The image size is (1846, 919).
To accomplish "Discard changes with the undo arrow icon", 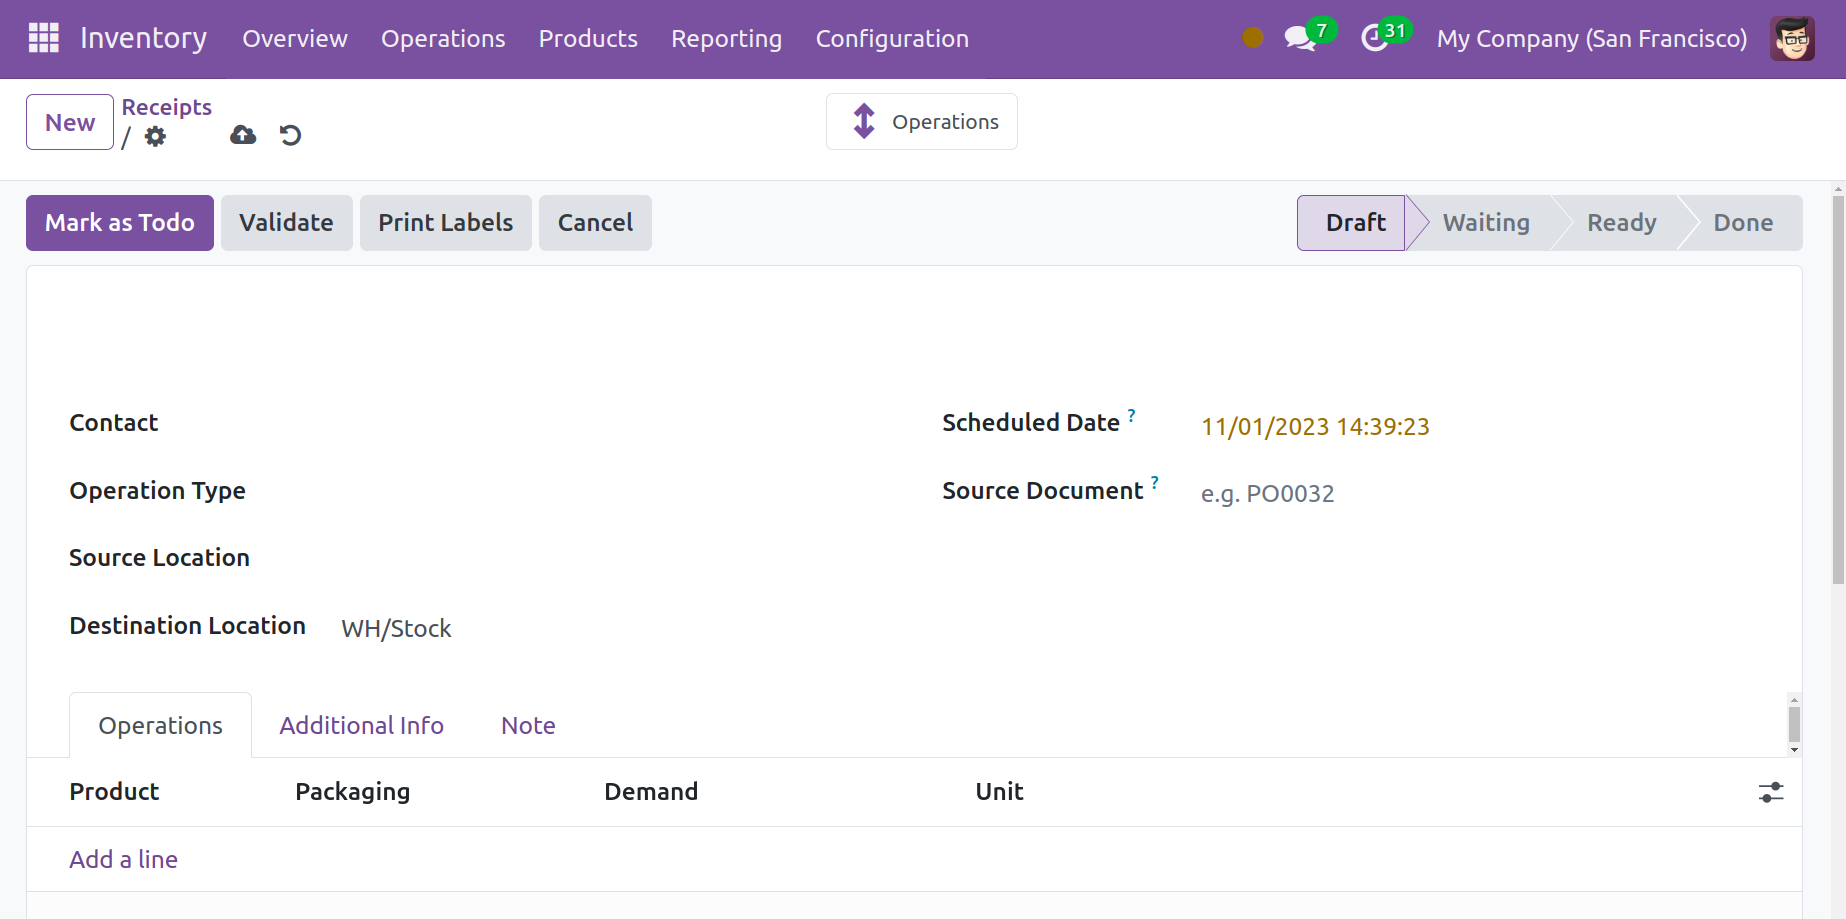I will tap(290, 135).
